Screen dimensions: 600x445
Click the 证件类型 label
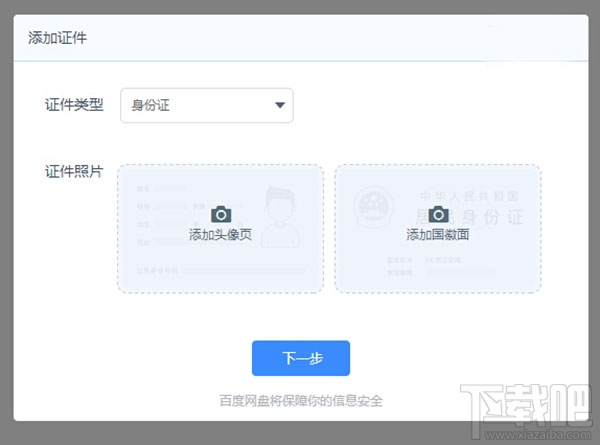click(74, 105)
